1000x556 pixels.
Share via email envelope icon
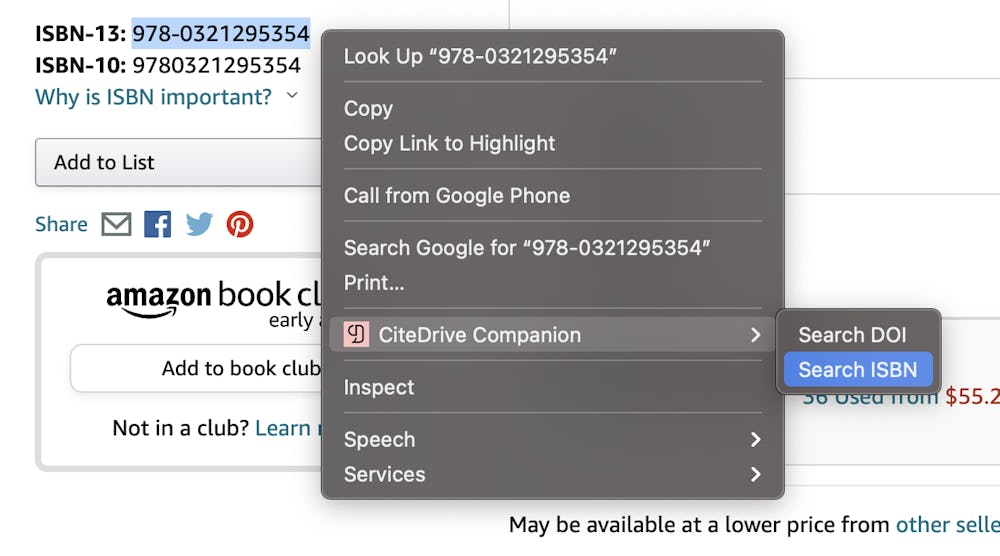(116, 224)
